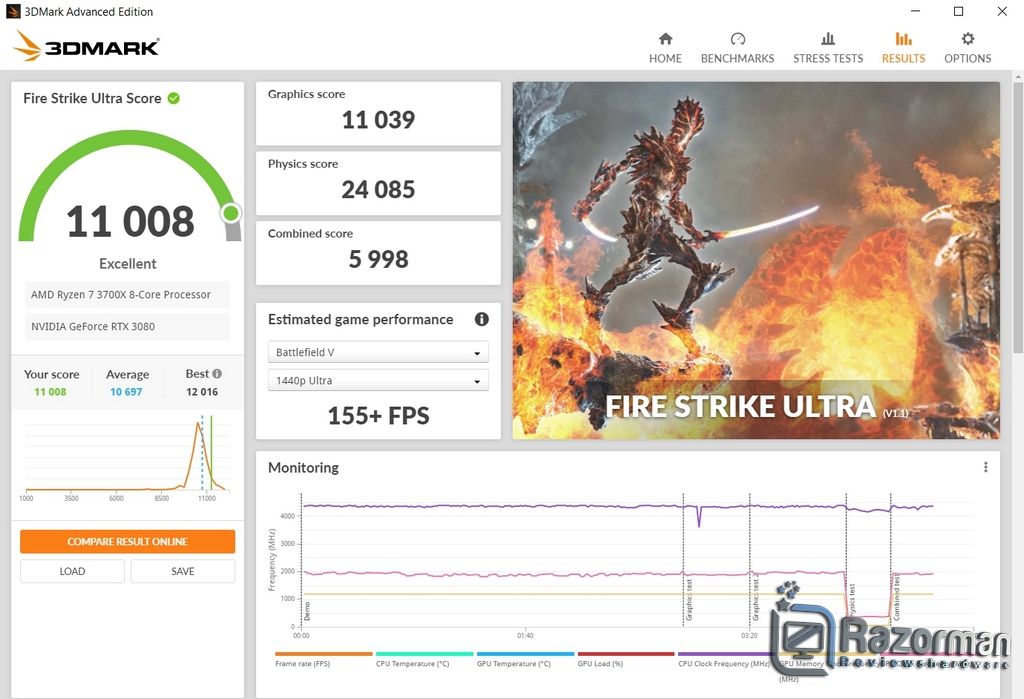Screen dimensions: 1024x699
Task: Click the 3DMark logo
Action: coord(86,46)
